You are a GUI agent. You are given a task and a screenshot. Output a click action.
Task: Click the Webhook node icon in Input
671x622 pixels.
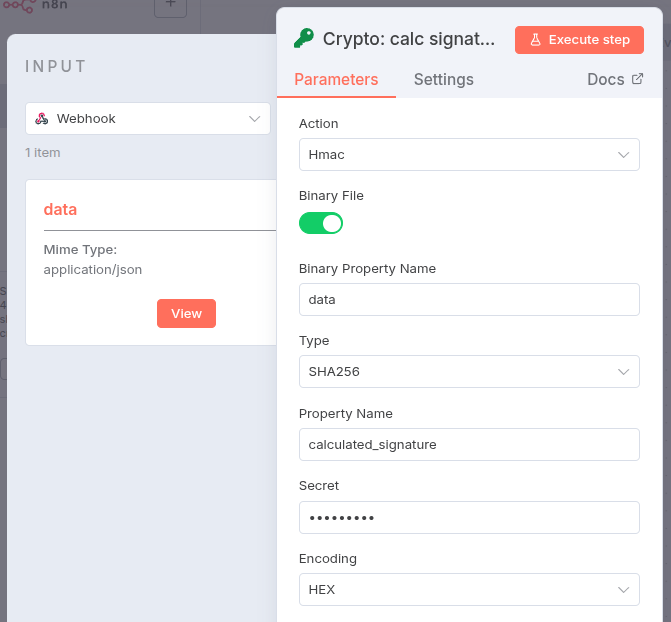42,118
